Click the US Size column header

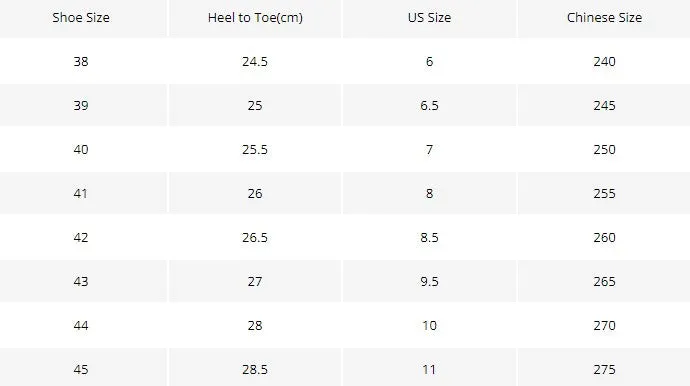(429, 18)
